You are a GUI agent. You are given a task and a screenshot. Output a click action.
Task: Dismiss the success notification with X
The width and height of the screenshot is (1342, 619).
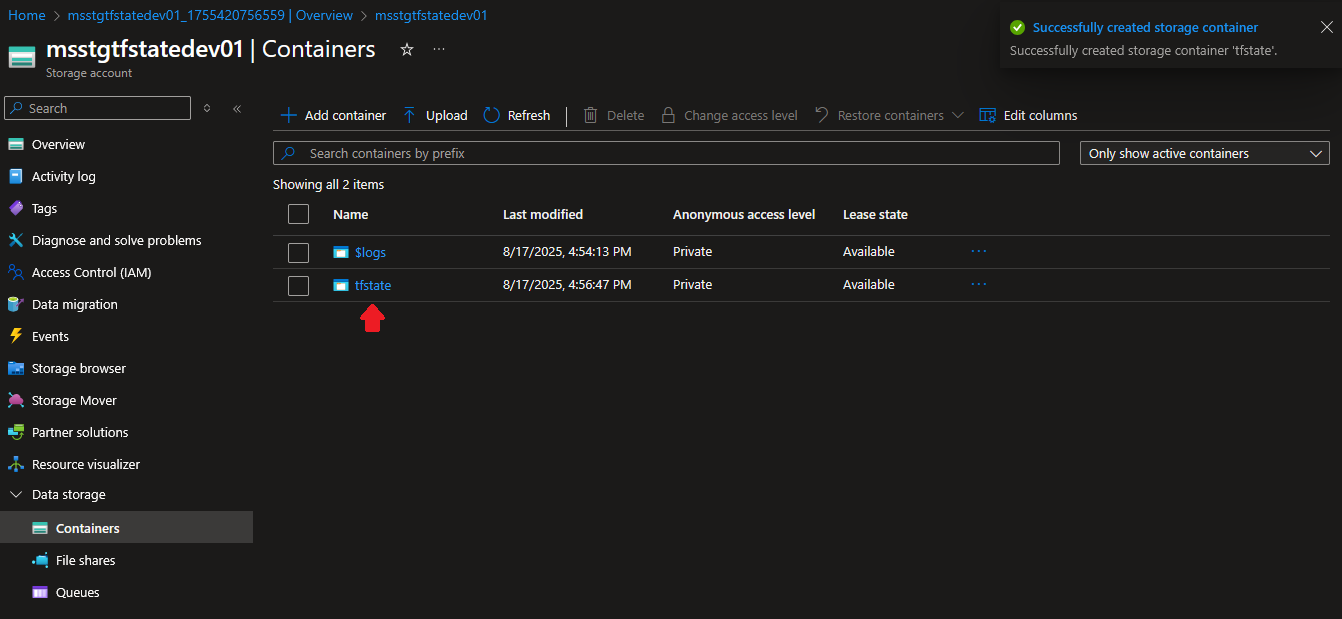pos(1326,27)
